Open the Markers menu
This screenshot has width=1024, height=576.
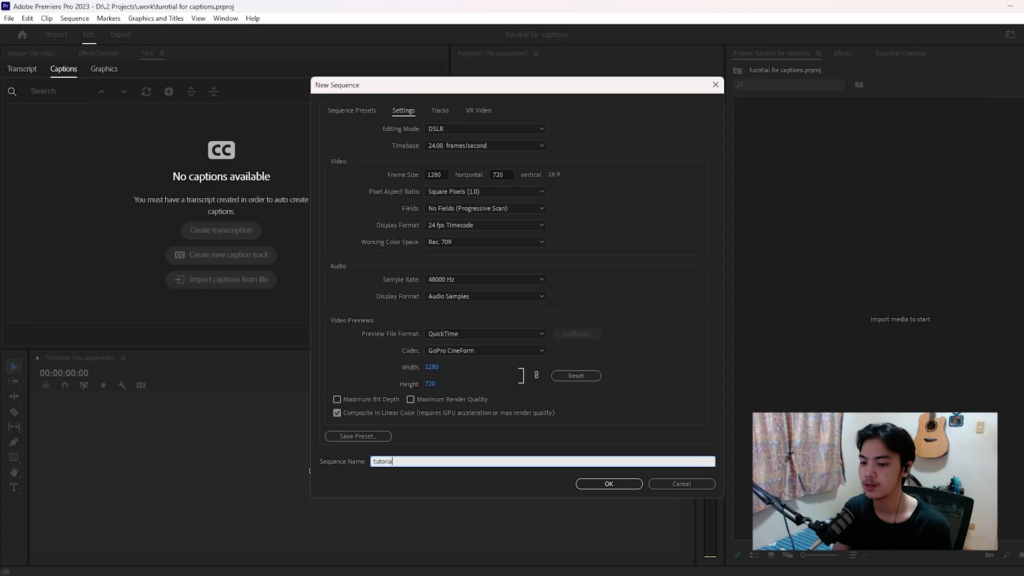(x=108, y=18)
